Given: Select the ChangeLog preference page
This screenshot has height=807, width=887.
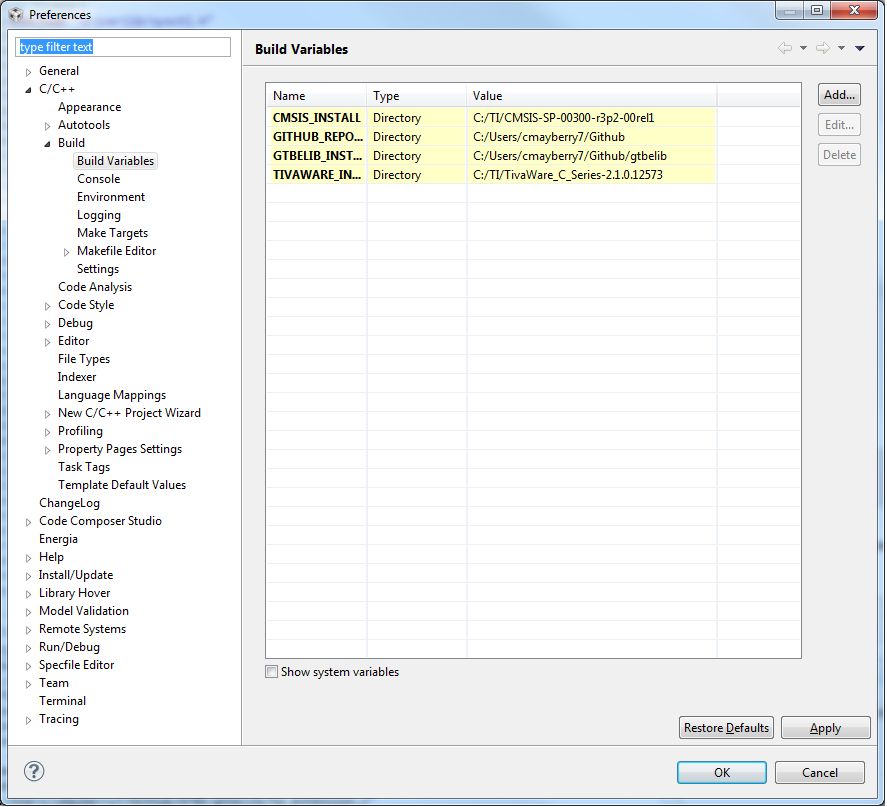Looking at the screenshot, I should [69, 503].
